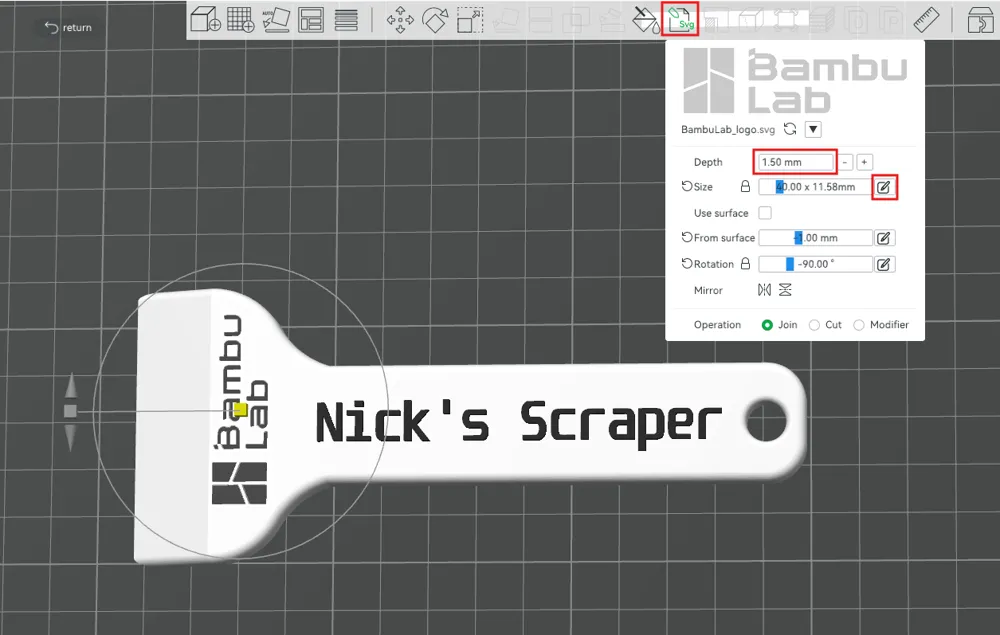Open the Assembly view icon
The image size is (1000, 635).
[x=980, y=20]
